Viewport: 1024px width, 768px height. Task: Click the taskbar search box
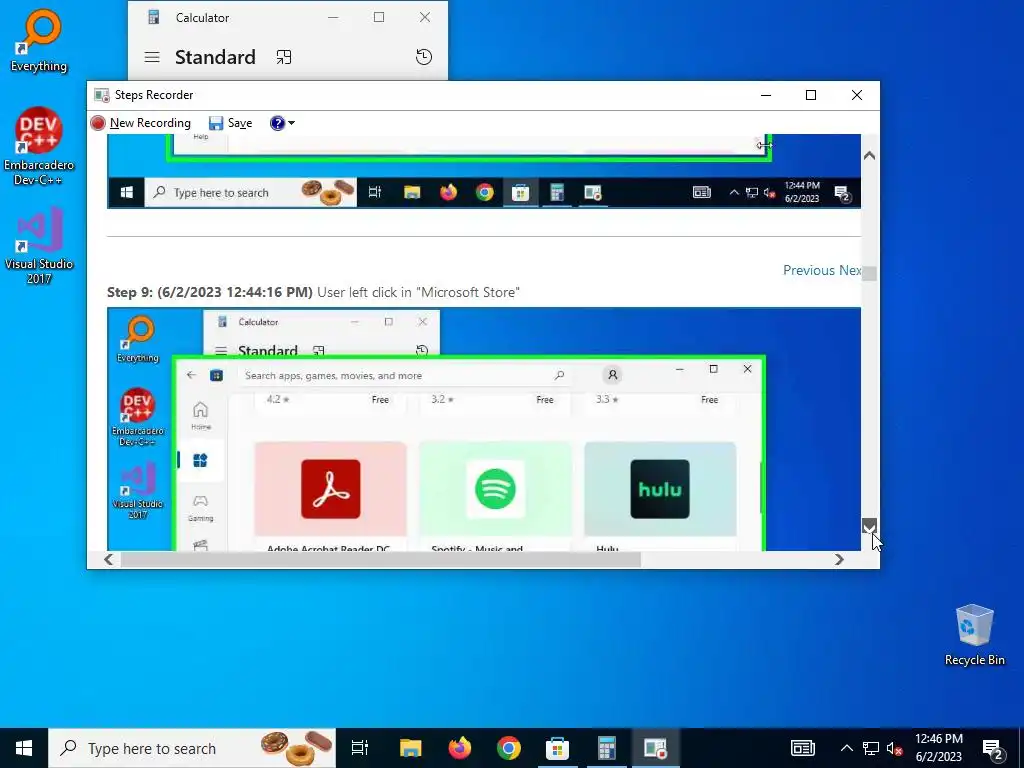(192, 748)
